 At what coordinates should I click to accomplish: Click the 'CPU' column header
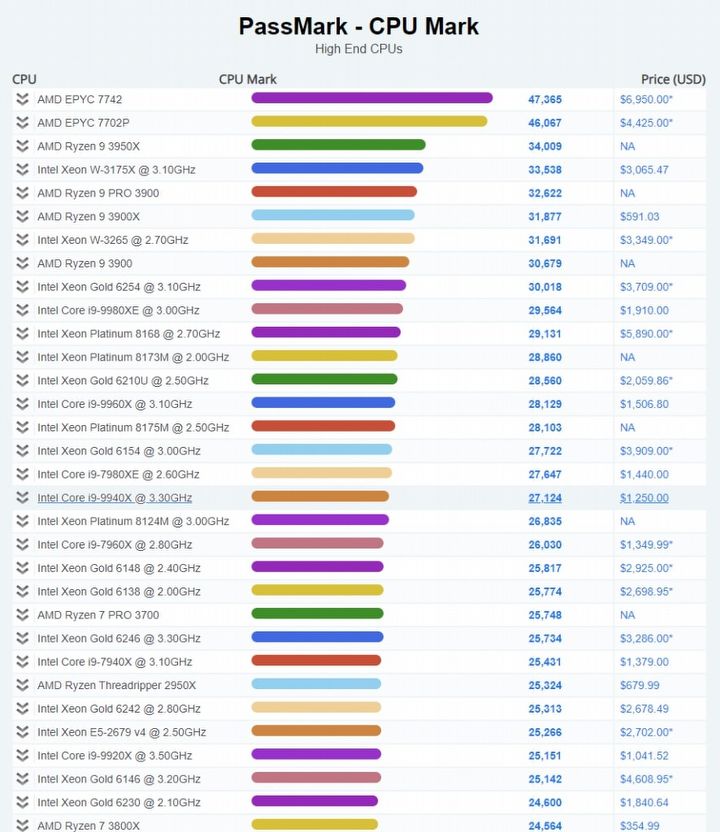click(x=24, y=79)
